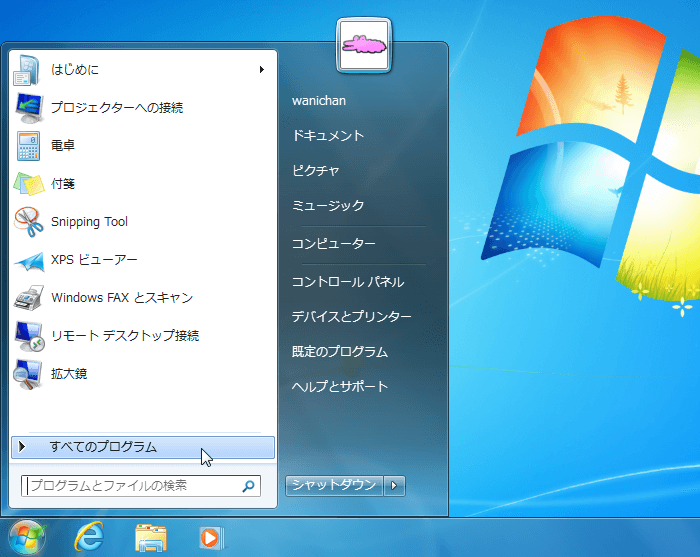The image size is (700, 557).
Task: Select the Snipping Tool text label
Action: pos(89,222)
